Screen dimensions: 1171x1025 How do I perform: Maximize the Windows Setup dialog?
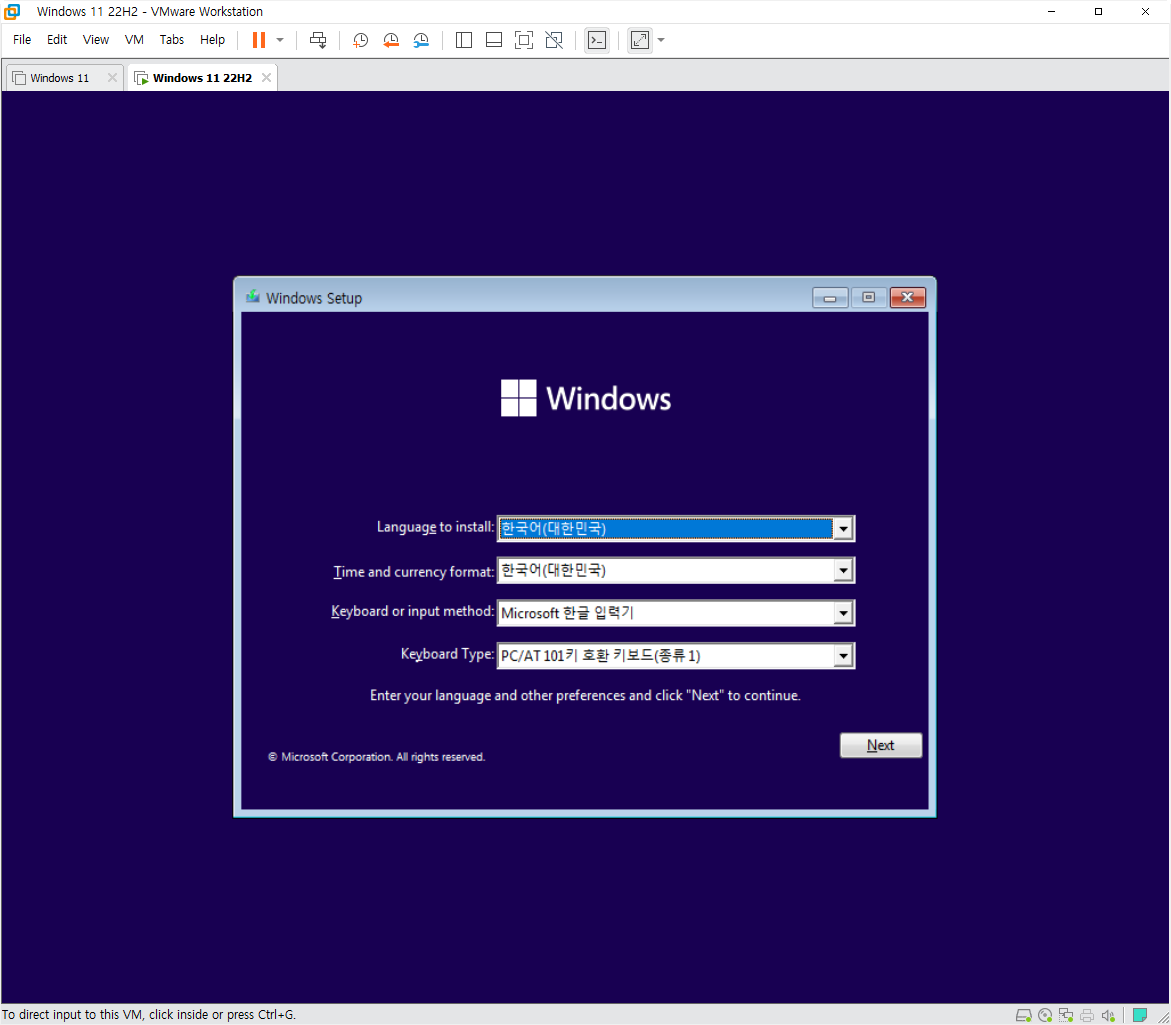(869, 298)
